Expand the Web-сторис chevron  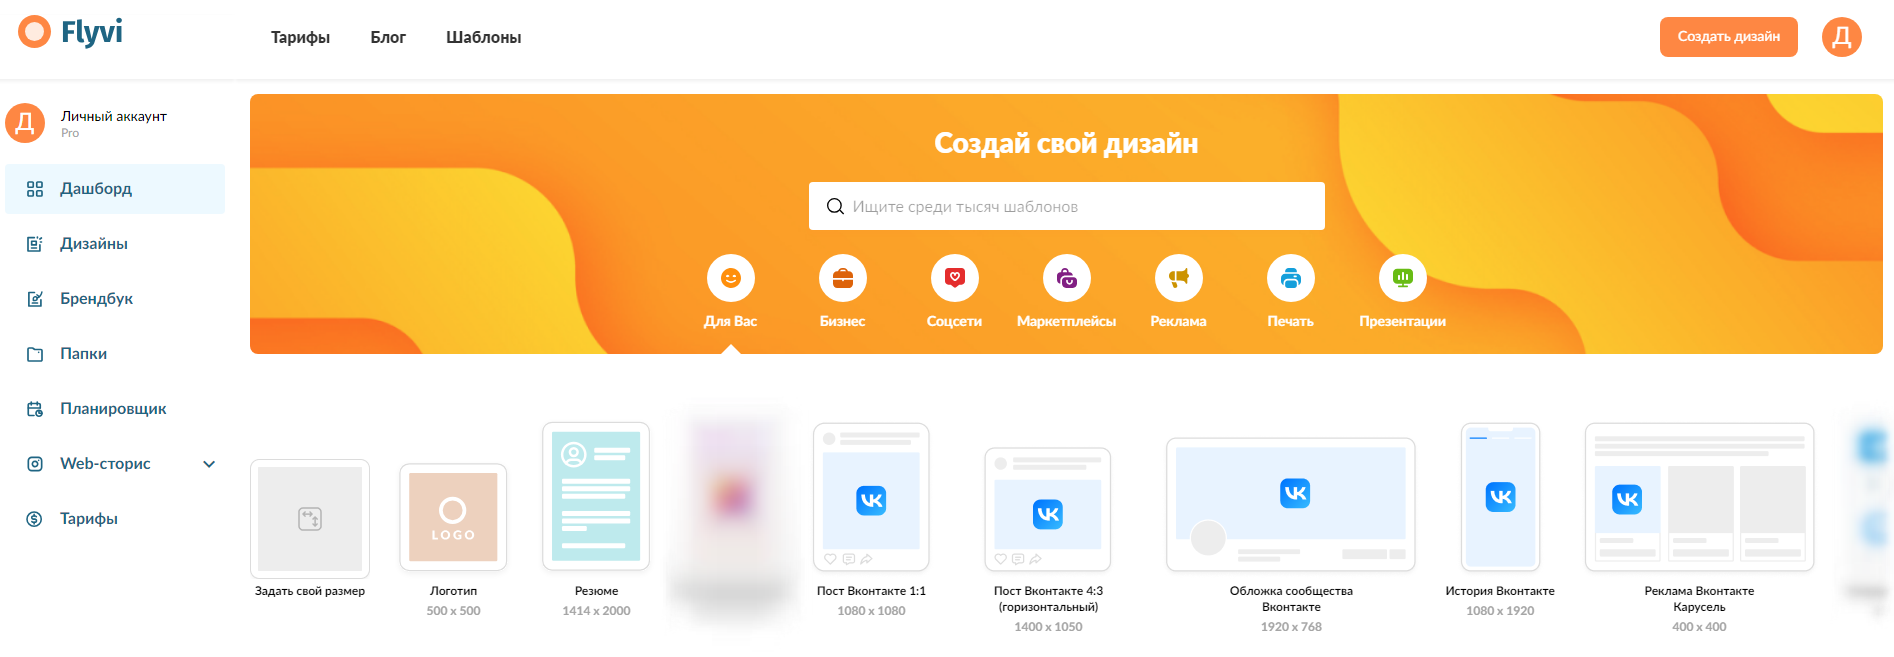pyautogui.click(x=209, y=464)
